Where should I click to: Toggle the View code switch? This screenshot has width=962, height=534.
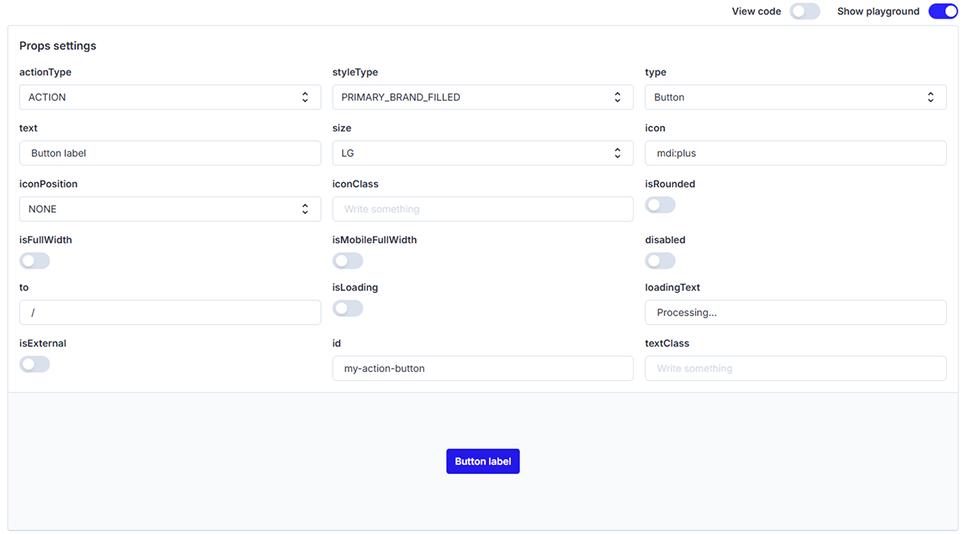[804, 11]
